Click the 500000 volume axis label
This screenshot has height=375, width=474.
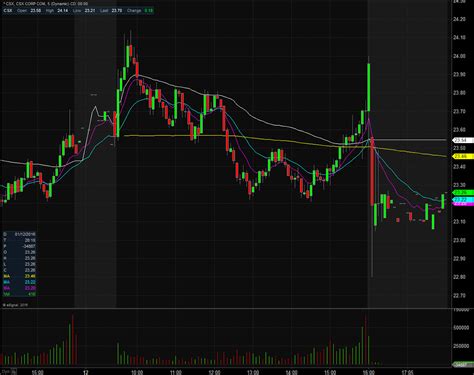[461, 328]
